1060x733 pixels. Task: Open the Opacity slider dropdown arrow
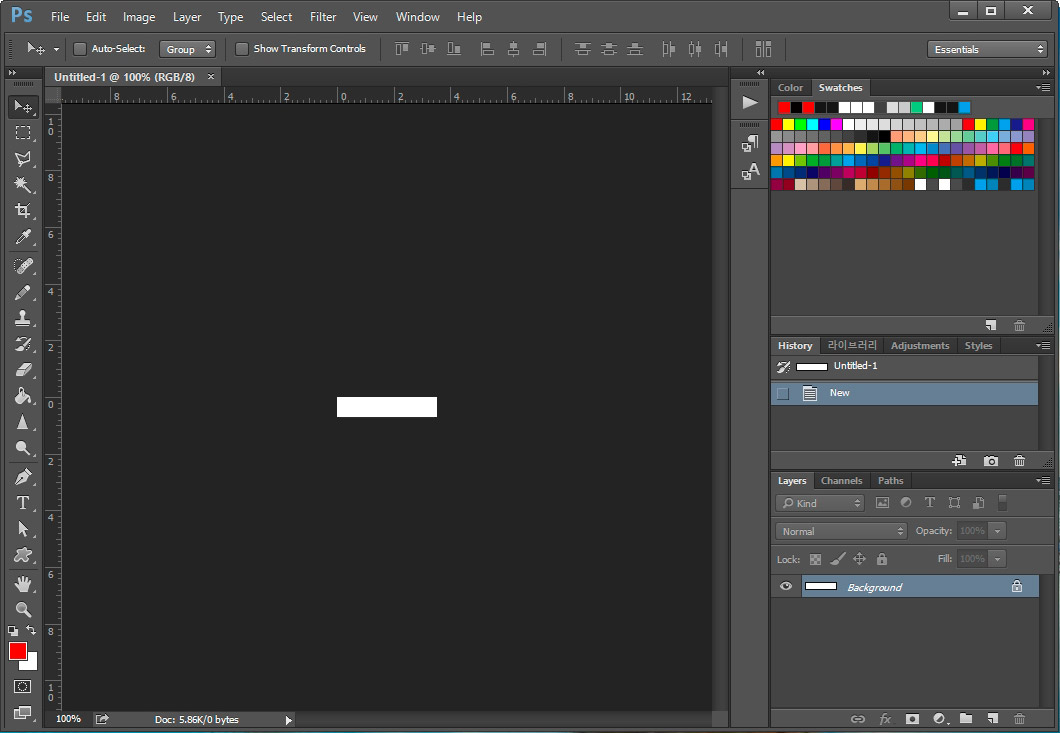(x=997, y=531)
